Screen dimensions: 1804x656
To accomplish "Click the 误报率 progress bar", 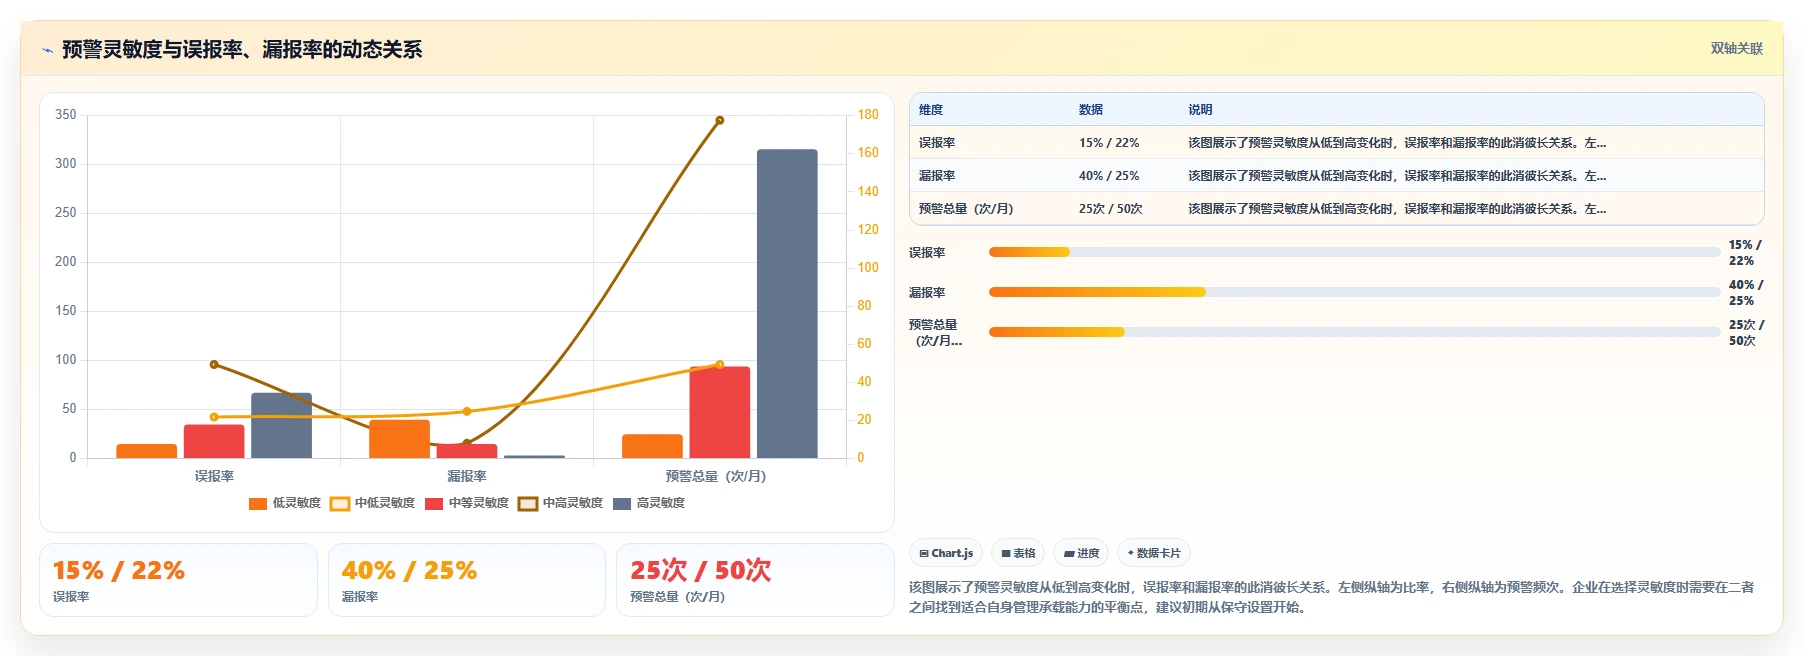I will coord(1354,252).
